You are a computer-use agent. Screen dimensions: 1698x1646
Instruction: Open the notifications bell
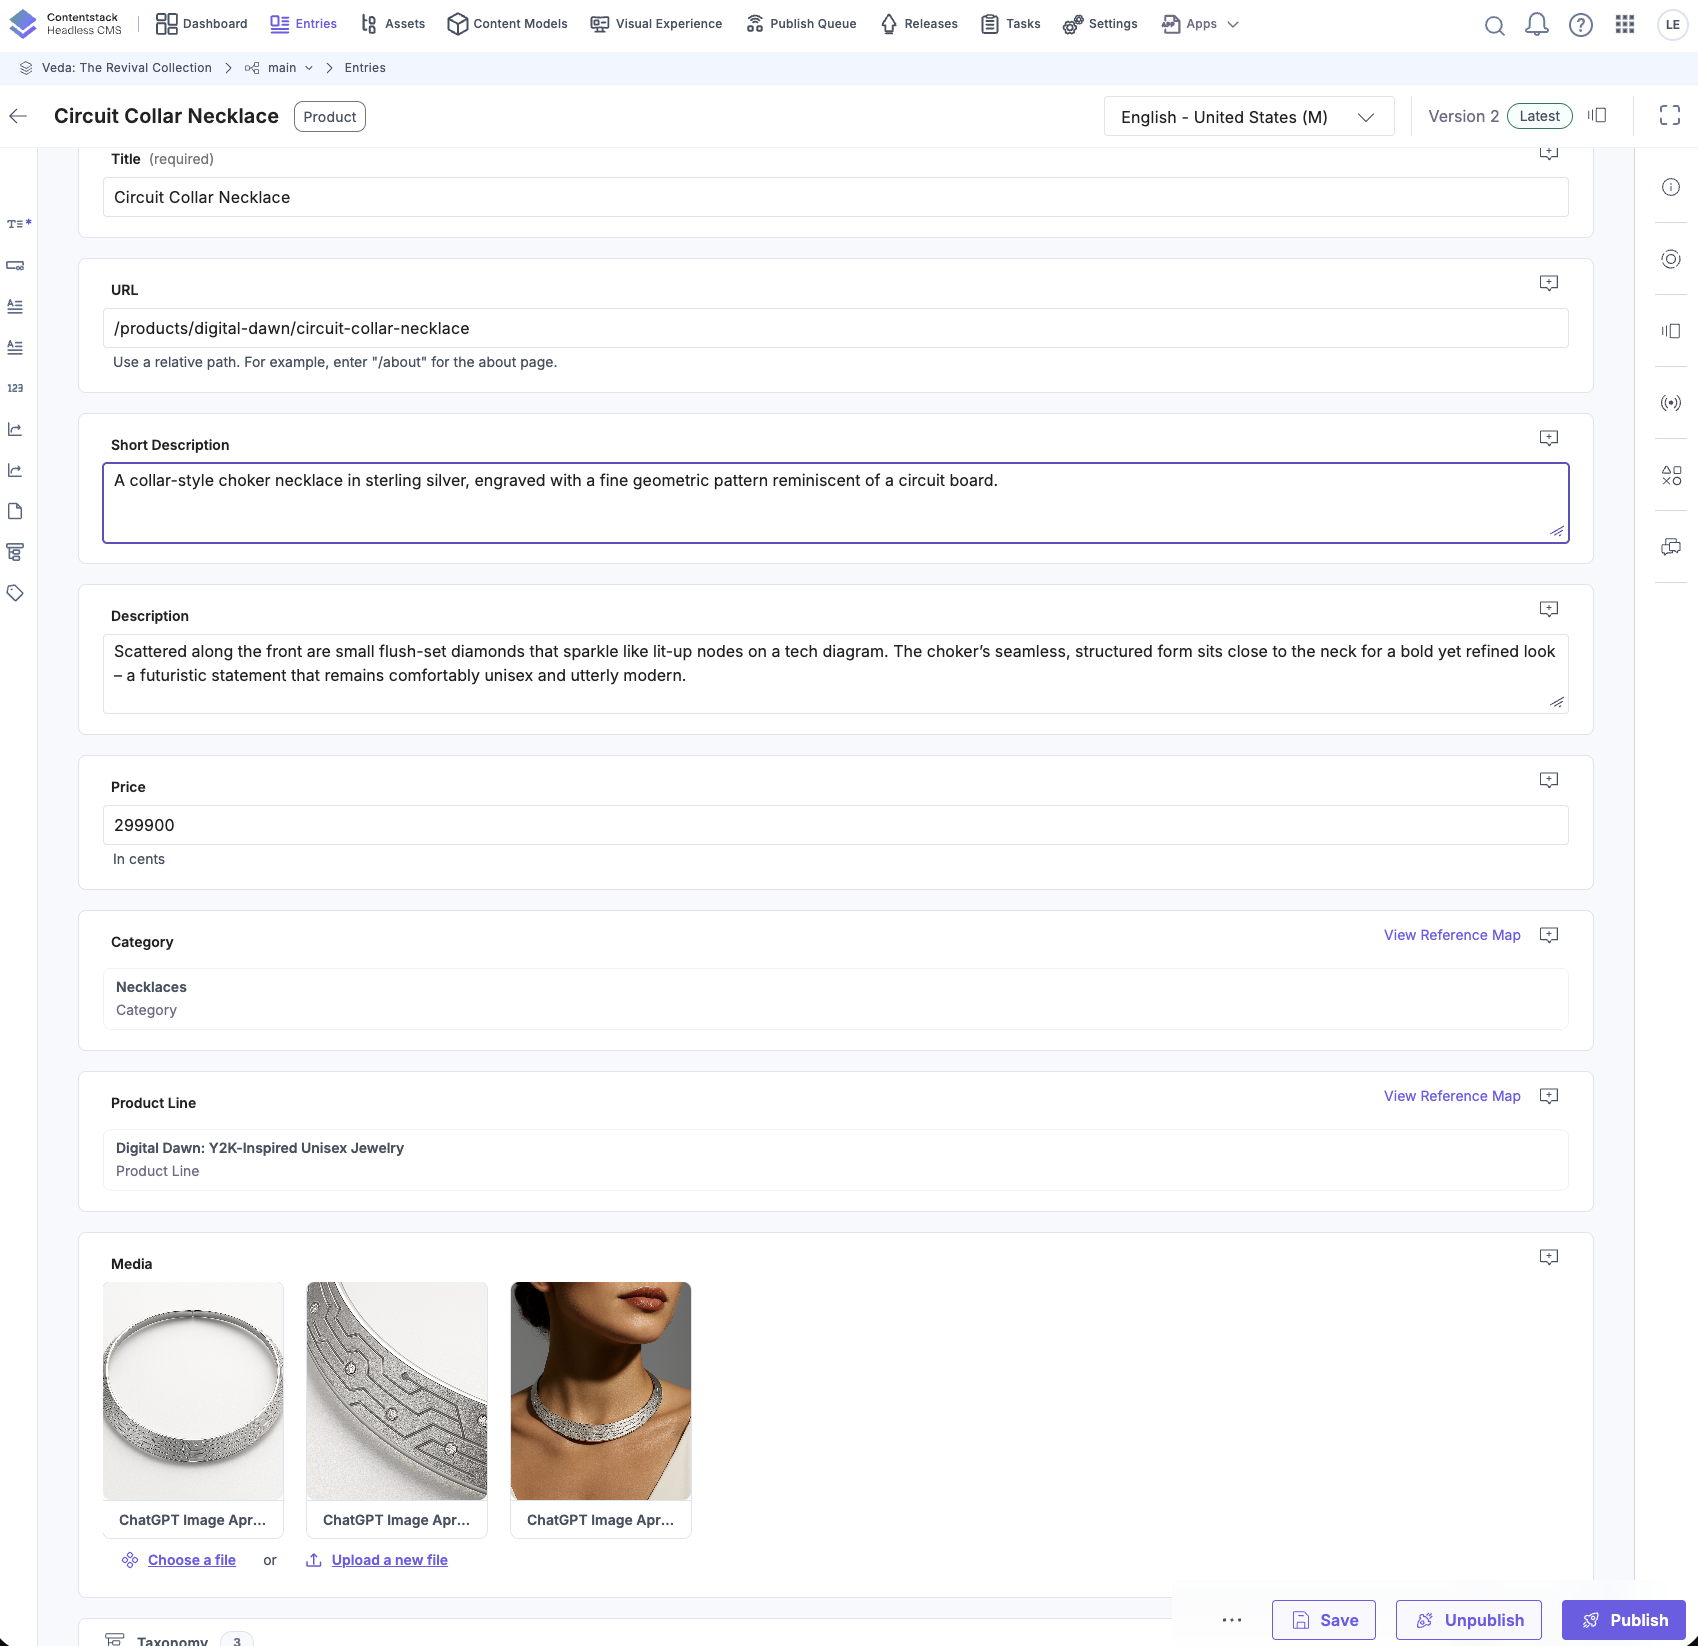coord(1537,25)
